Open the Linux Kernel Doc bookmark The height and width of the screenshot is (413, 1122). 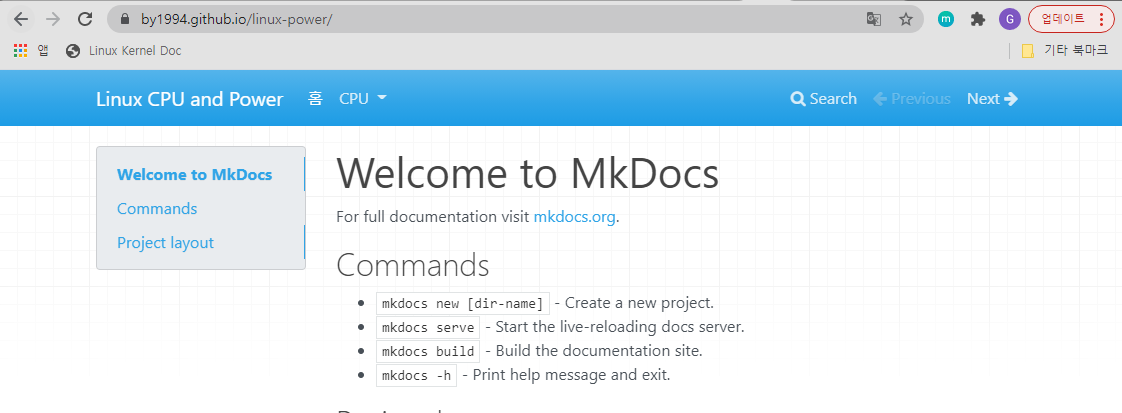click(123, 51)
